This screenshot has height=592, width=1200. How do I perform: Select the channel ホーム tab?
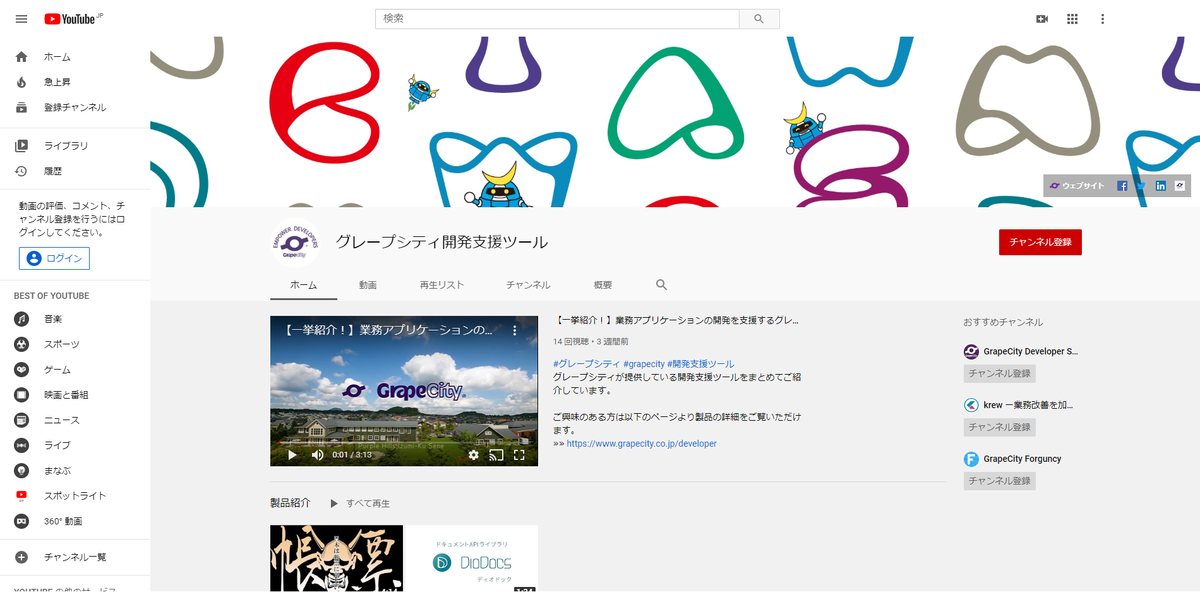(x=303, y=285)
